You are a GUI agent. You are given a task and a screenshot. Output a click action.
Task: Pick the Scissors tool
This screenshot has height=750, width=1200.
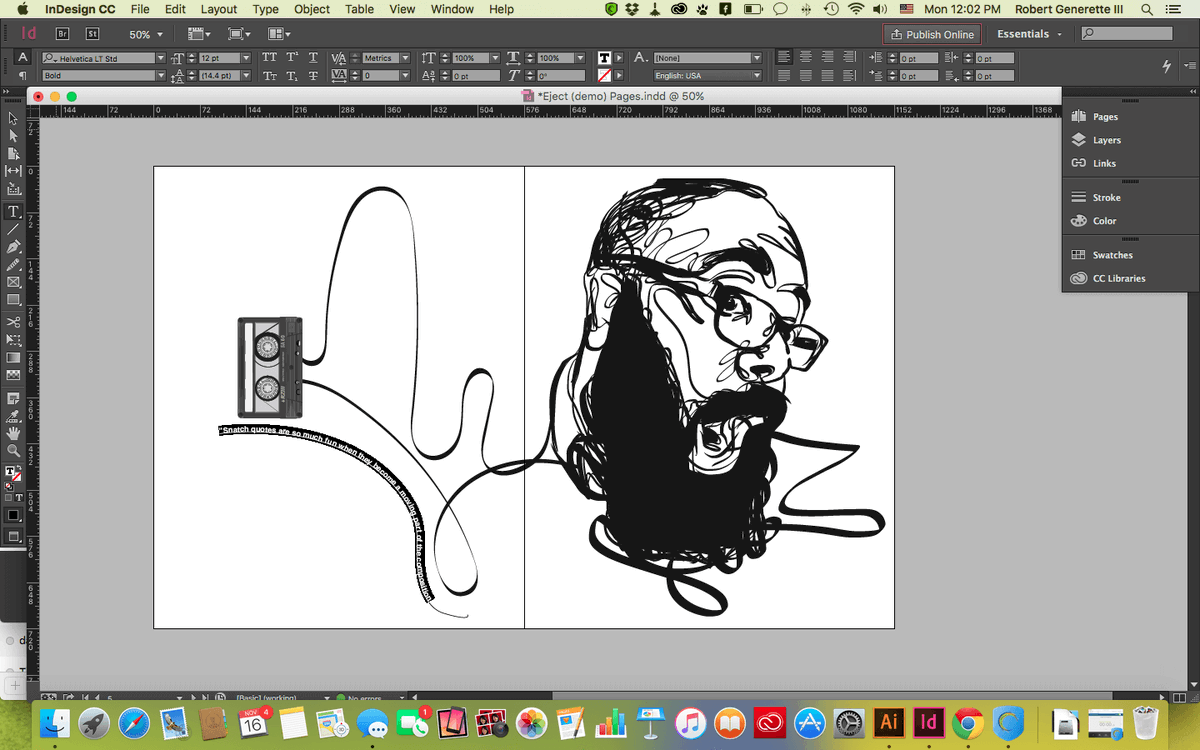point(14,322)
